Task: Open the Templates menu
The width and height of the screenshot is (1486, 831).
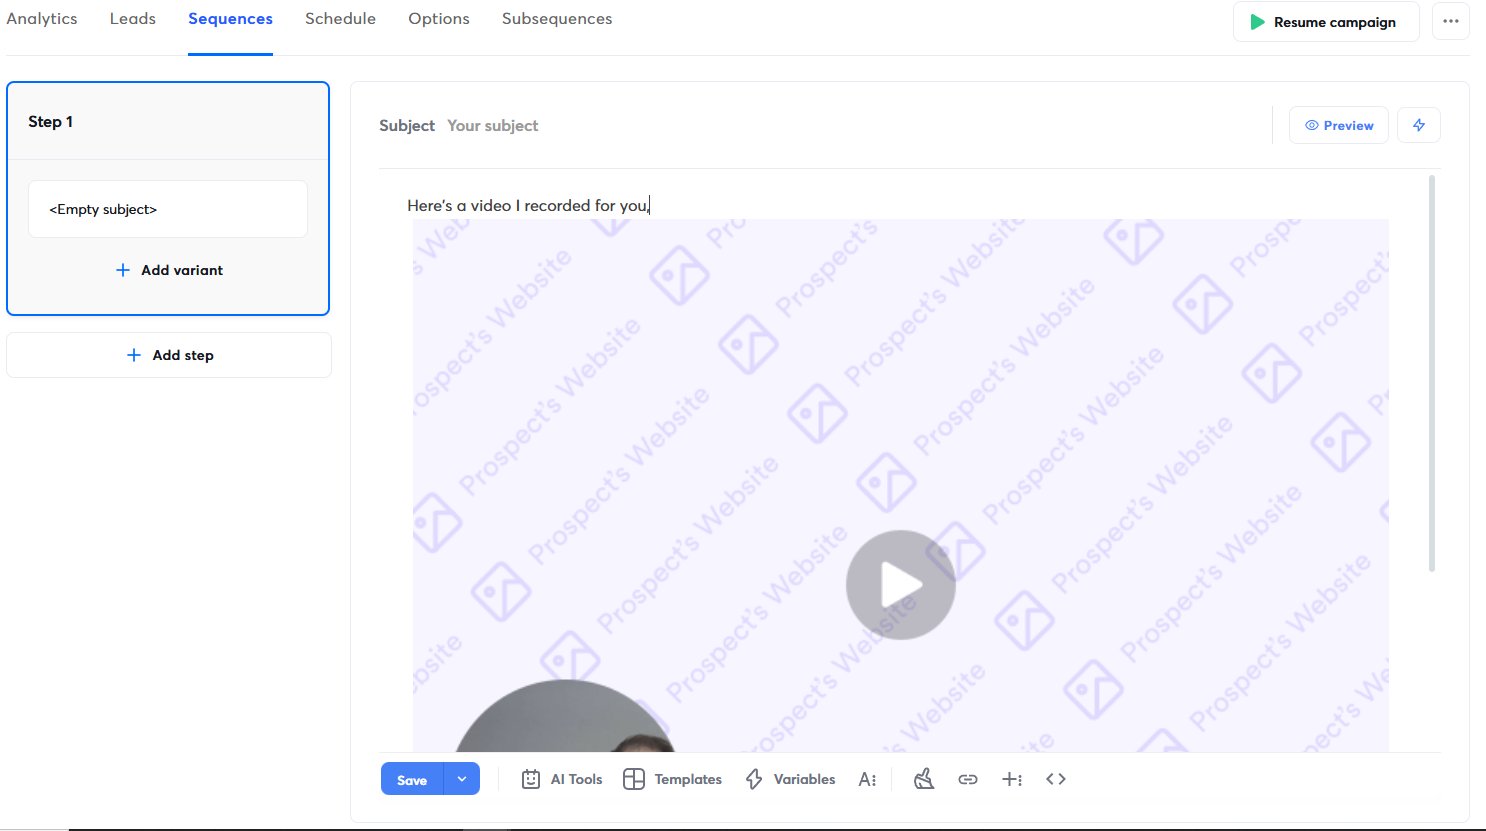Action: [x=672, y=779]
